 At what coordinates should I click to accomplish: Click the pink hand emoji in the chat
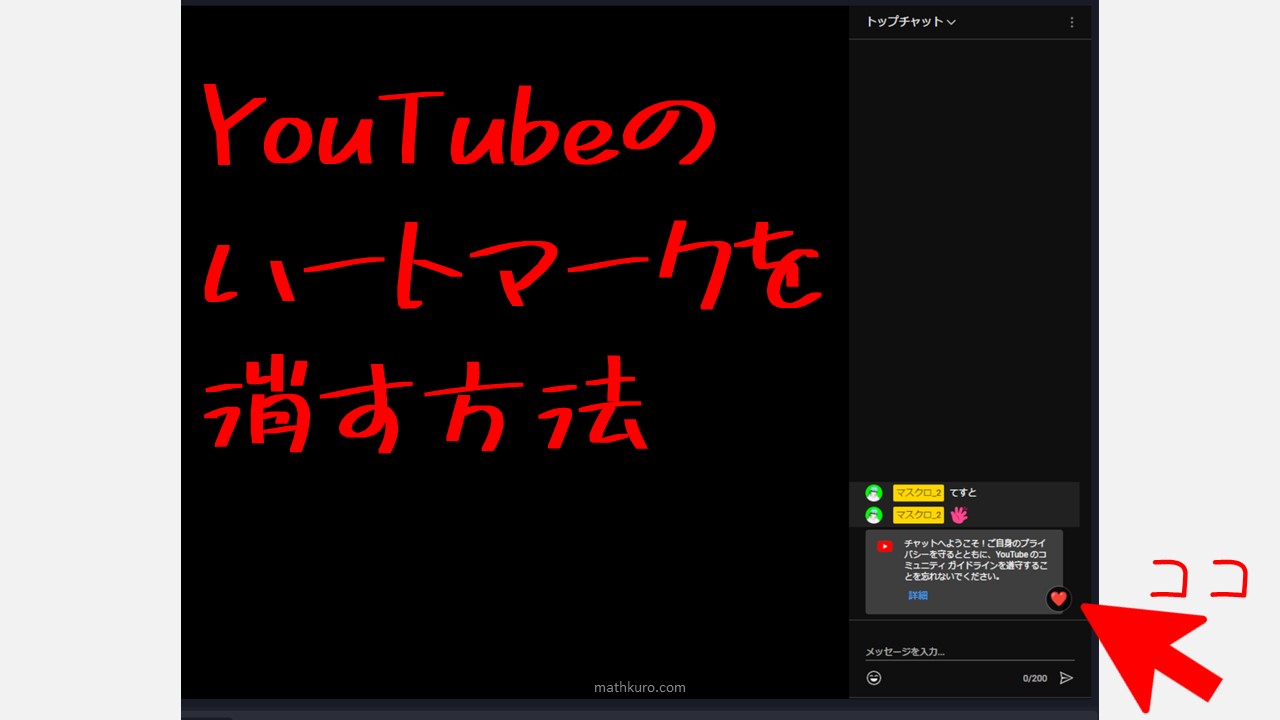(x=958, y=514)
